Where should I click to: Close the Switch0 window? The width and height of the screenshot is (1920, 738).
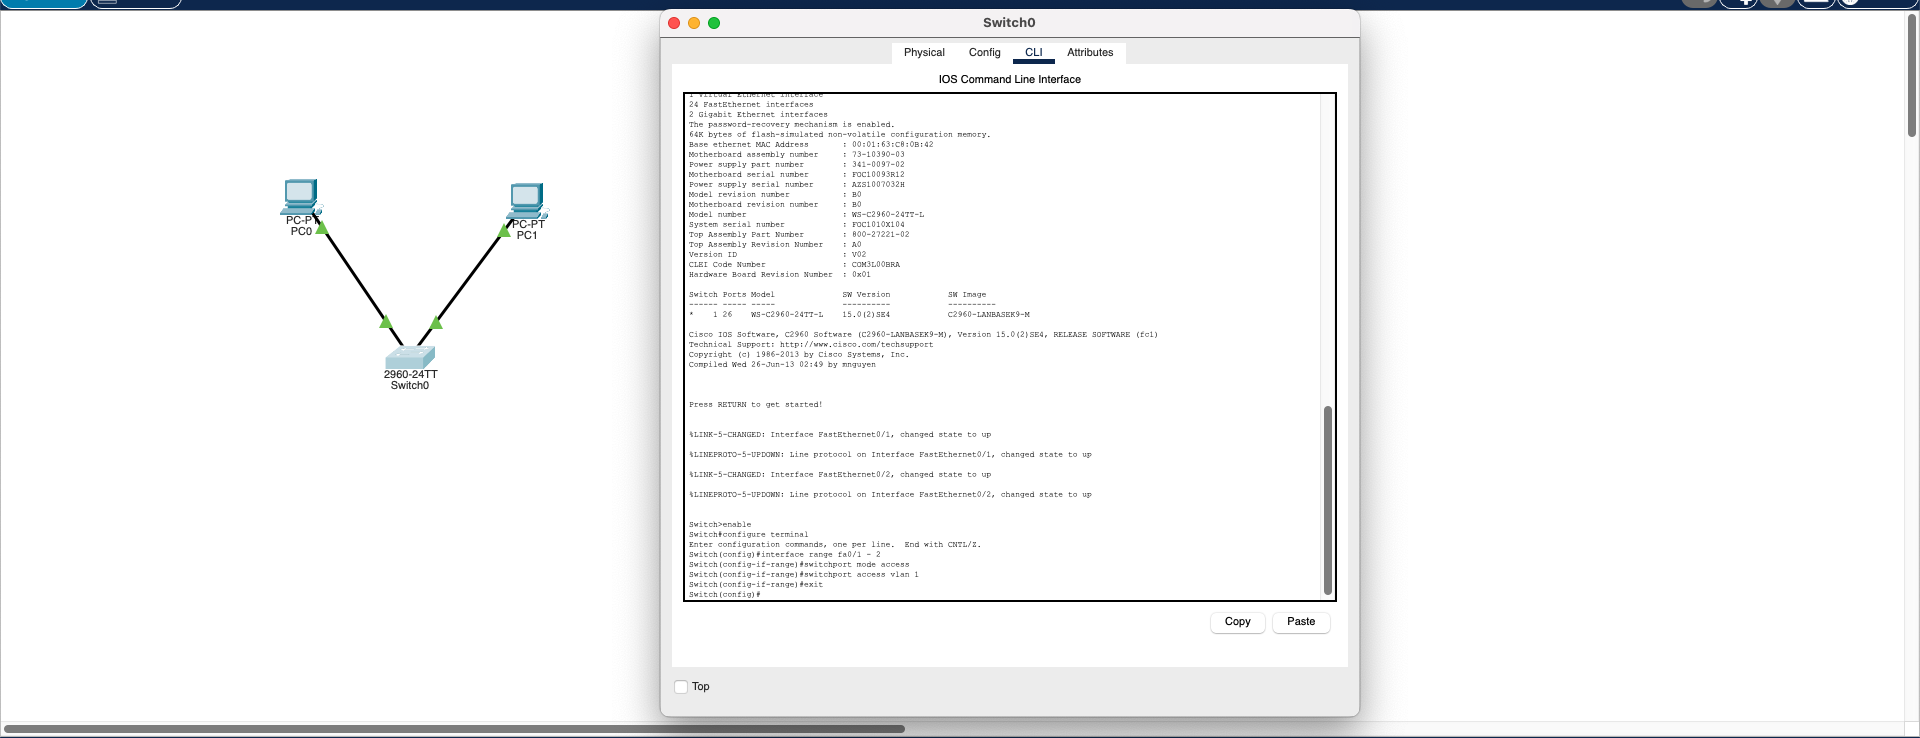coord(674,23)
